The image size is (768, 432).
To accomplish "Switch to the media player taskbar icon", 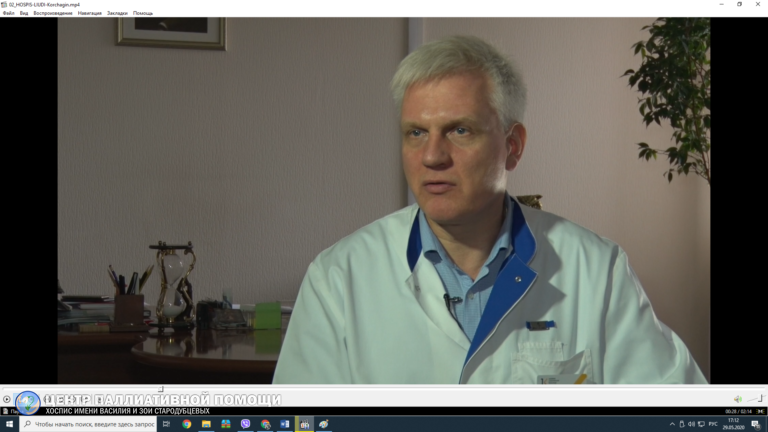I will 304,424.
